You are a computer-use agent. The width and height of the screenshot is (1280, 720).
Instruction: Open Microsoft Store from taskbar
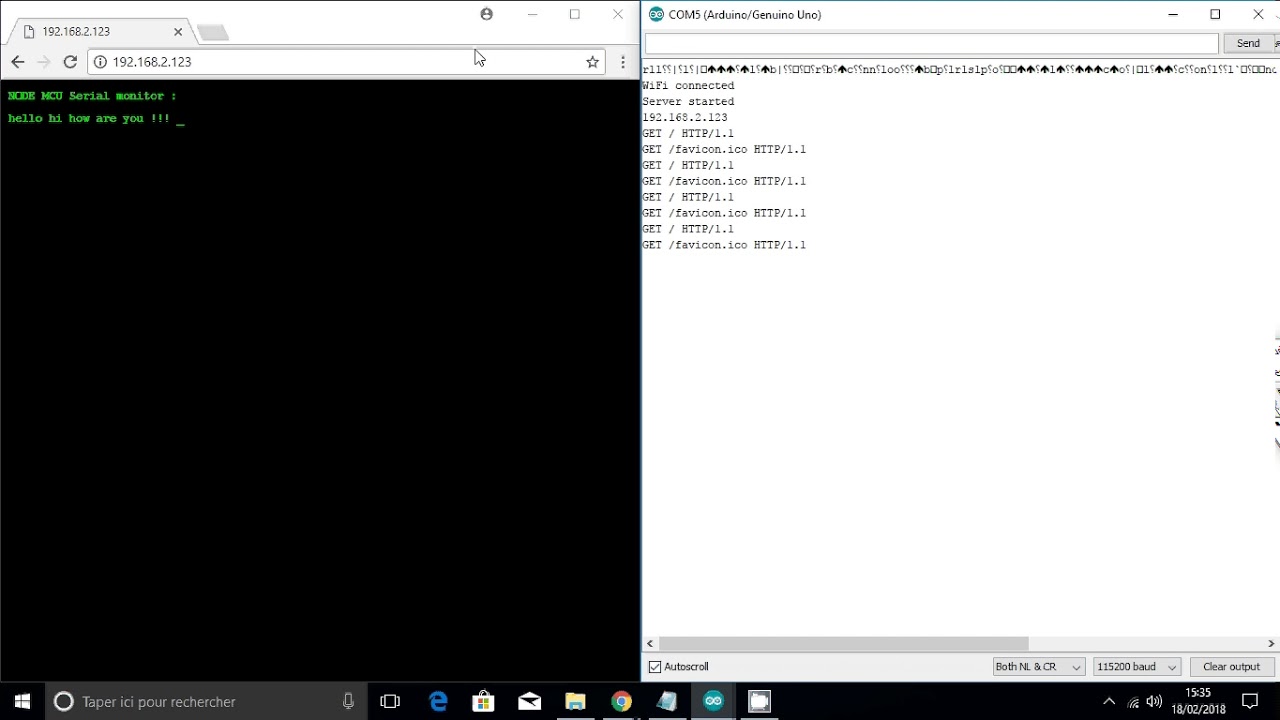pyautogui.click(x=483, y=701)
